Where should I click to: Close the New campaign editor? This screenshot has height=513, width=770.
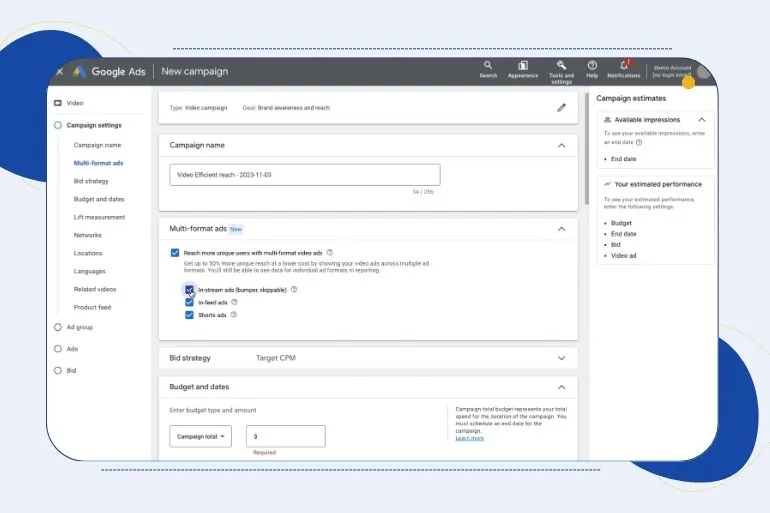pyautogui.click(x=60, y=72)
